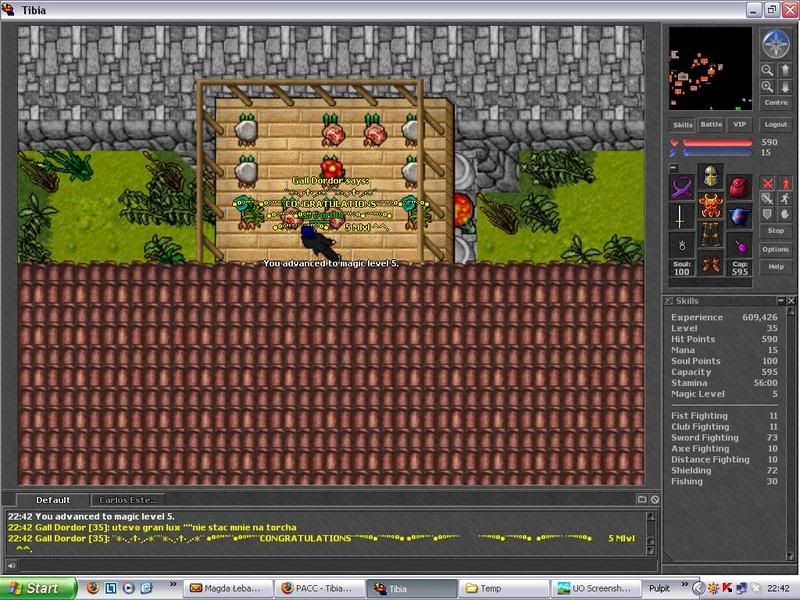Screen dimensions: 800x600
Task: Toggle the VIP window button
Action: 739,124
